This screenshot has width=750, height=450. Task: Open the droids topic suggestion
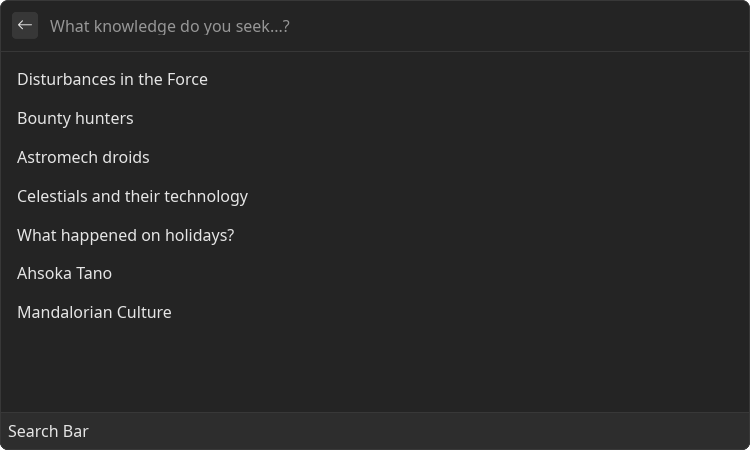pyautogui.click(x=375, y=157)
